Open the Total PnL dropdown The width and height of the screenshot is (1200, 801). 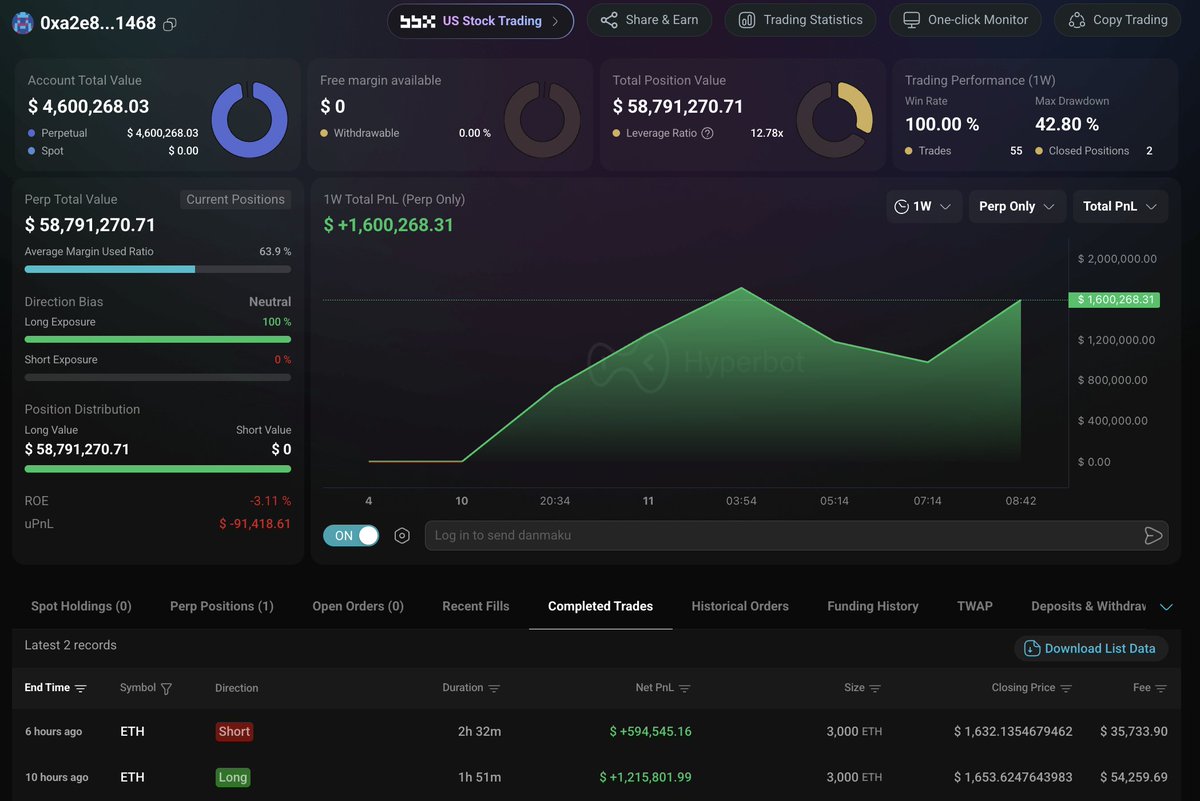click(x=1120, y=206)
